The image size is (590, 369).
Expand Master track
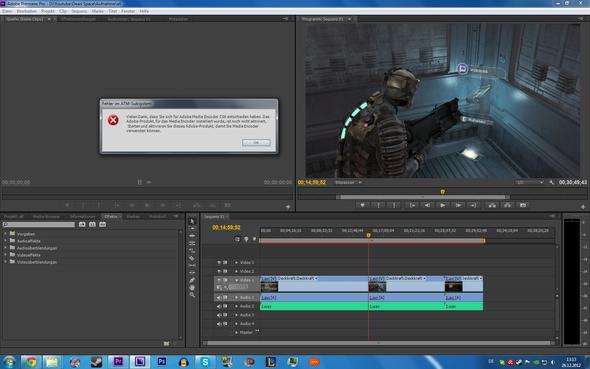(x=236, y=333)
